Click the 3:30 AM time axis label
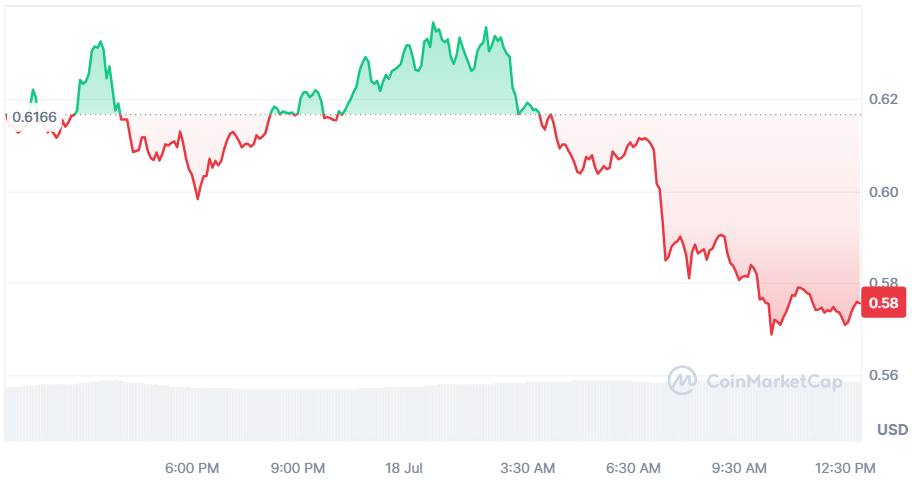This screenshot has width=912, height=480. click(x=528, y=468)
